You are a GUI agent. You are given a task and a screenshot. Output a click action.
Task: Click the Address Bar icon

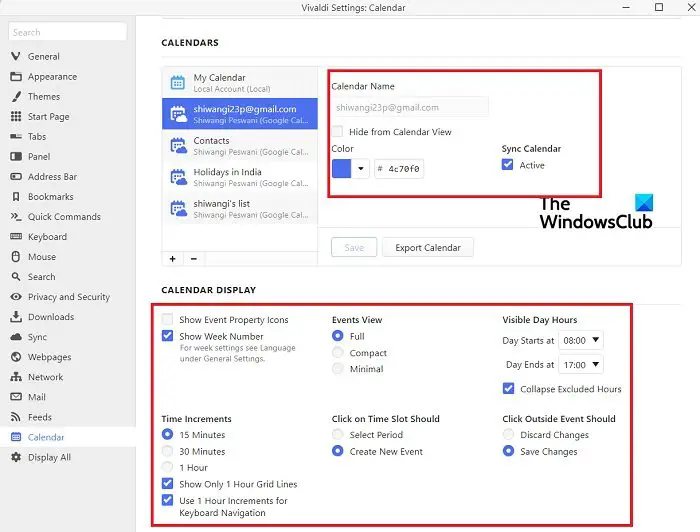point(16,176)
